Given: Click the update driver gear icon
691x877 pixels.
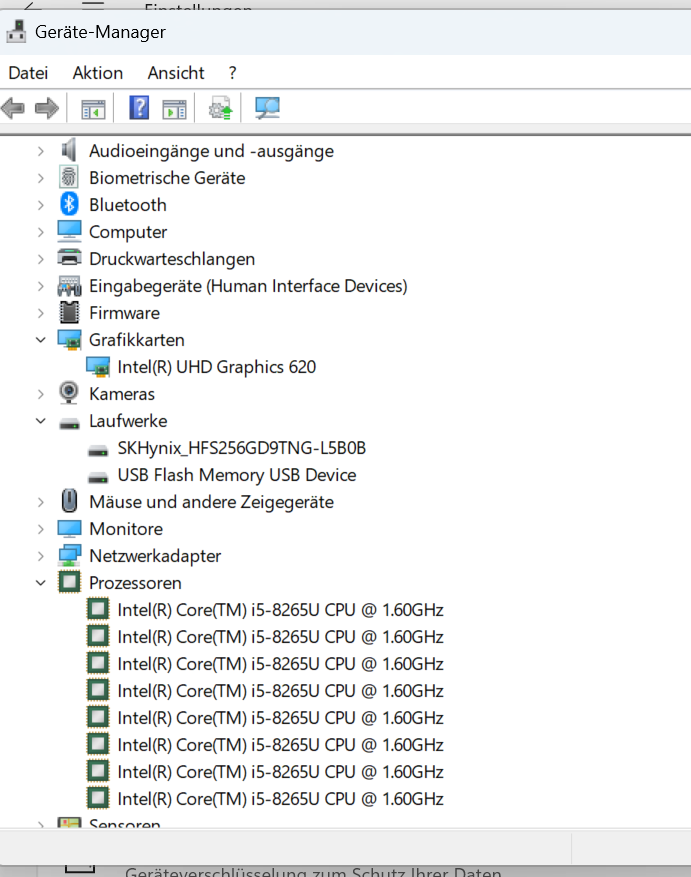Looking at the screenshot, I should pyautogui.click(x=220, y=108).
